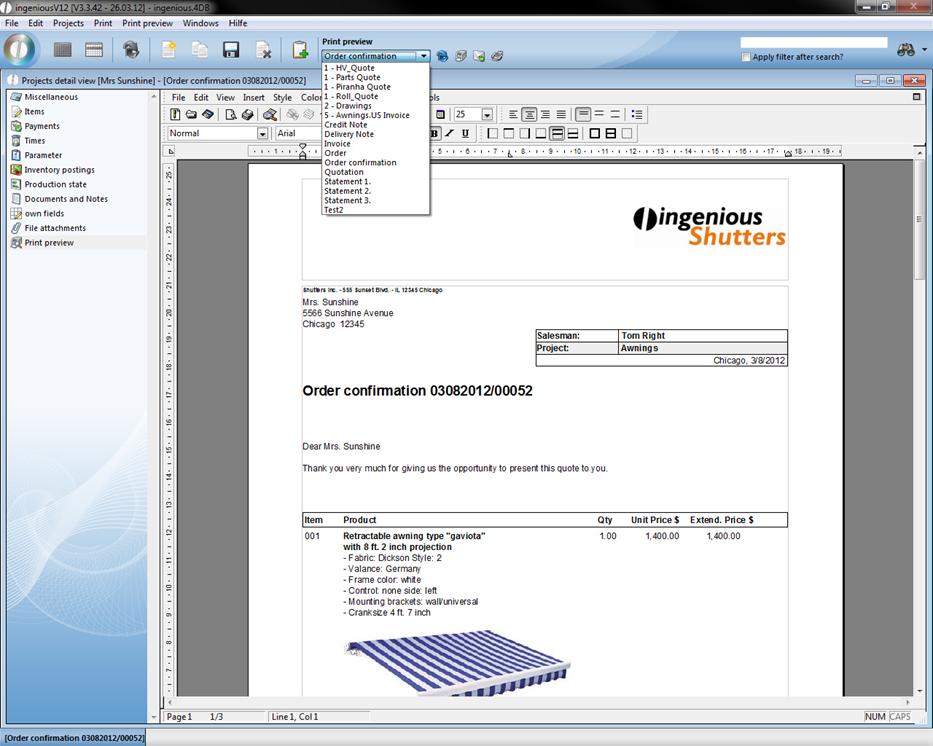Expand the font size dropdown showing 25
Image resolution: width=933 pixels, height=746 pixels.
point(487,115)
